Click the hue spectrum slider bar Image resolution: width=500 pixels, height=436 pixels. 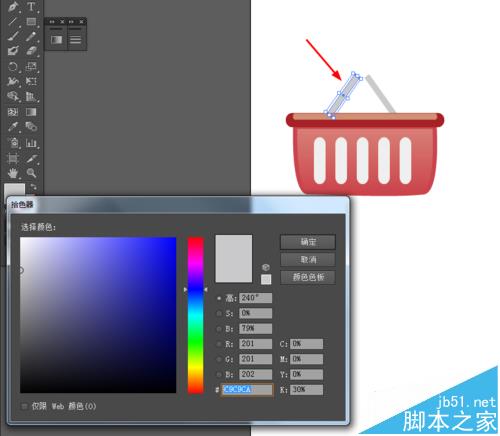click(195, 315)
